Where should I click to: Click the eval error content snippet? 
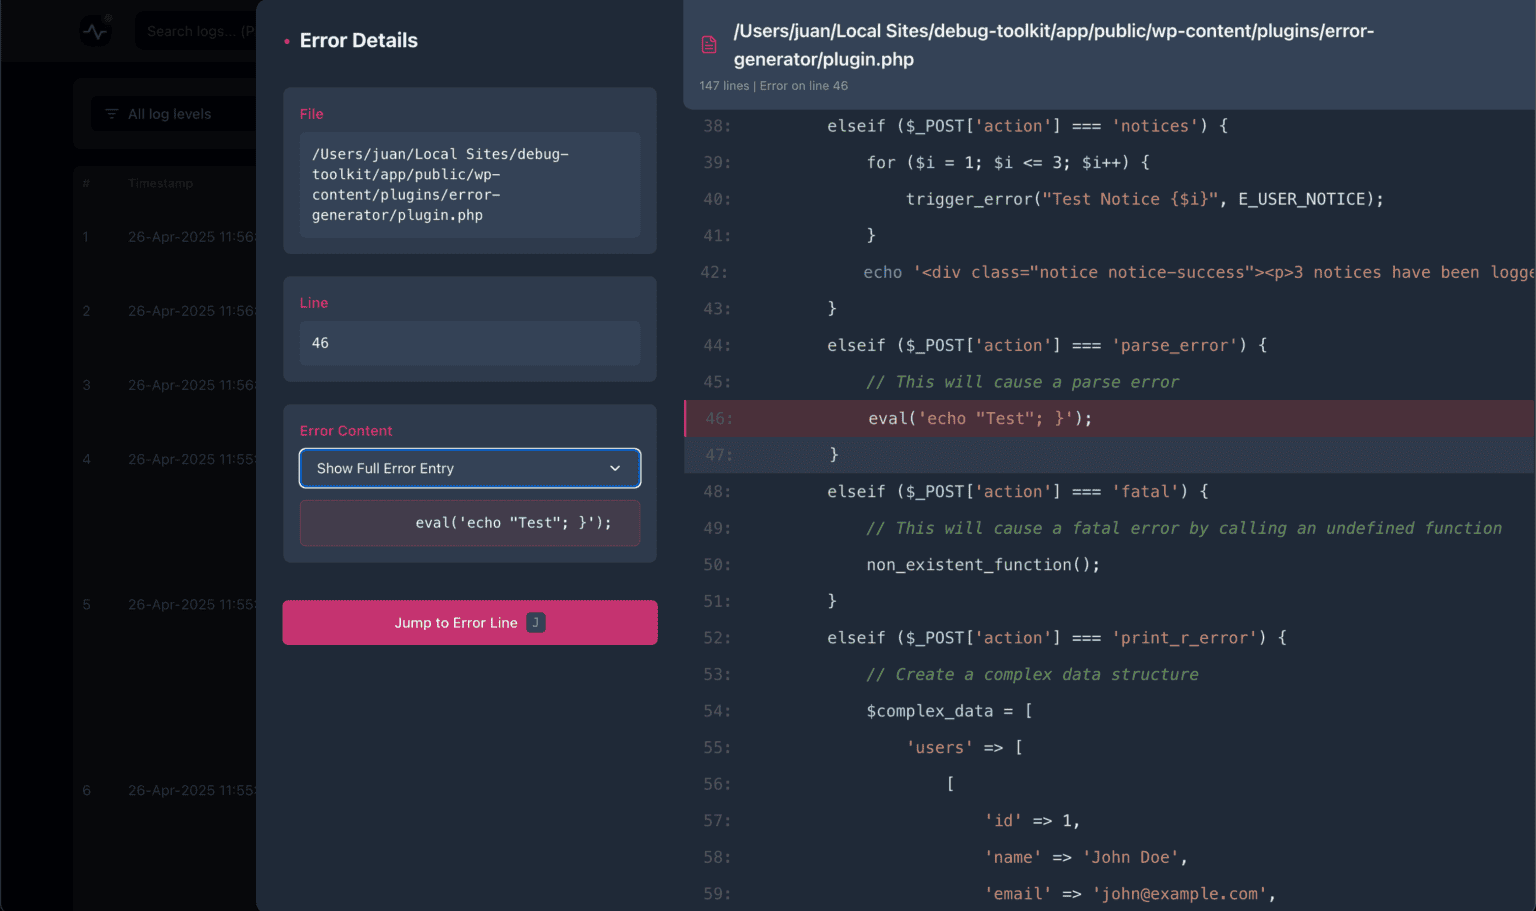[469, 522]
